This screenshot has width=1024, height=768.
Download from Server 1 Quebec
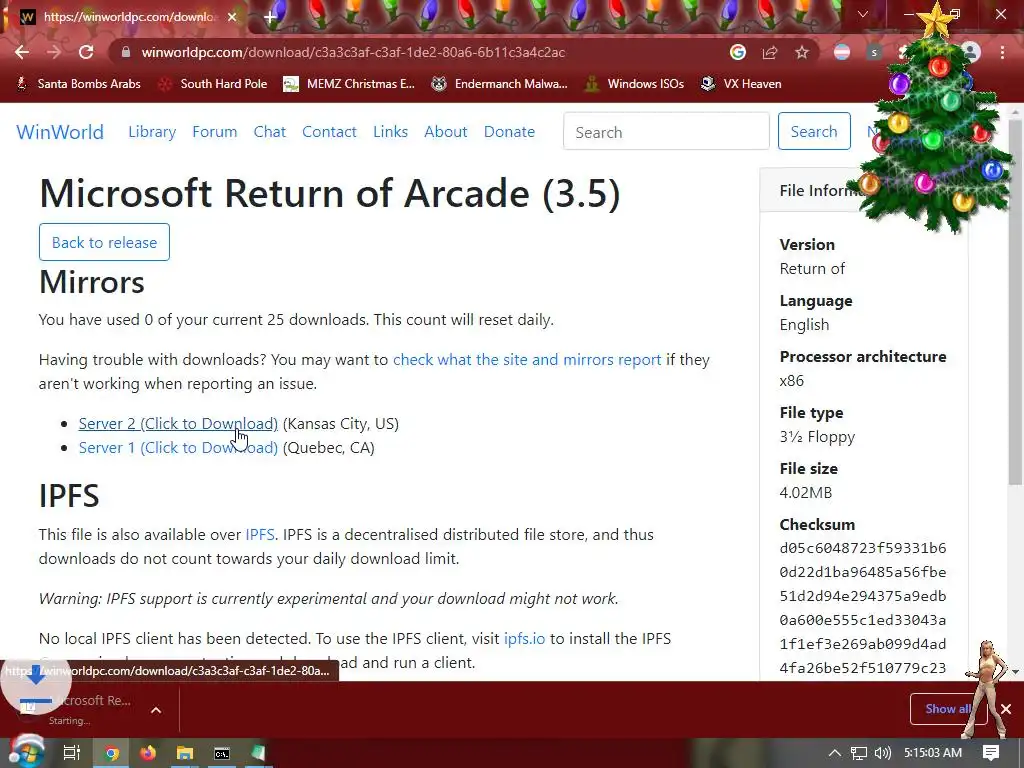[178, 448]
